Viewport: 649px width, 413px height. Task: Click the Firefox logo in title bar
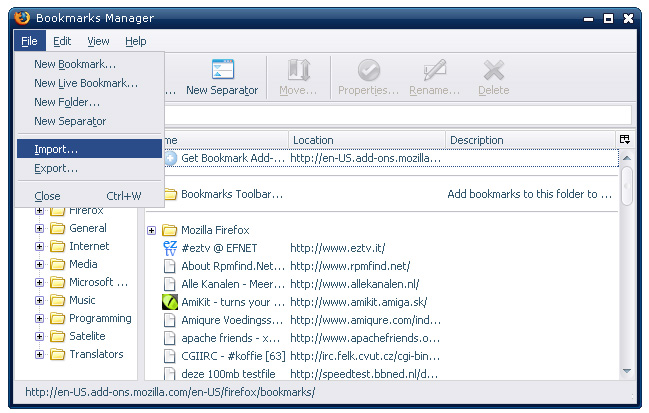pos(22,18)
